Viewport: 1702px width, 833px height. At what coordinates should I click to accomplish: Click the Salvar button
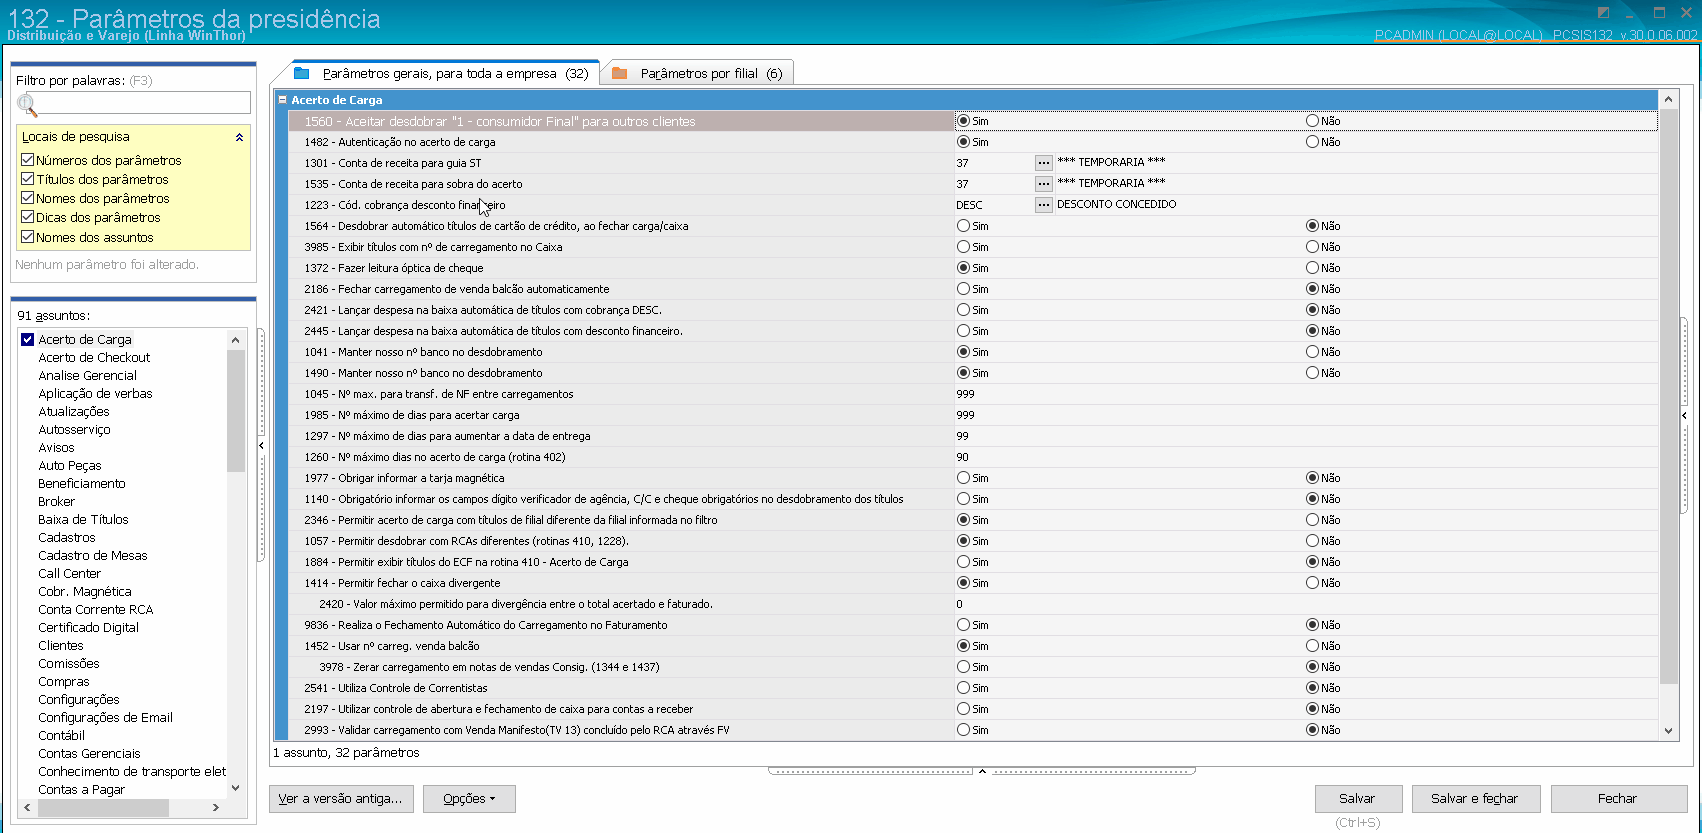click(x=1357, y=799)
